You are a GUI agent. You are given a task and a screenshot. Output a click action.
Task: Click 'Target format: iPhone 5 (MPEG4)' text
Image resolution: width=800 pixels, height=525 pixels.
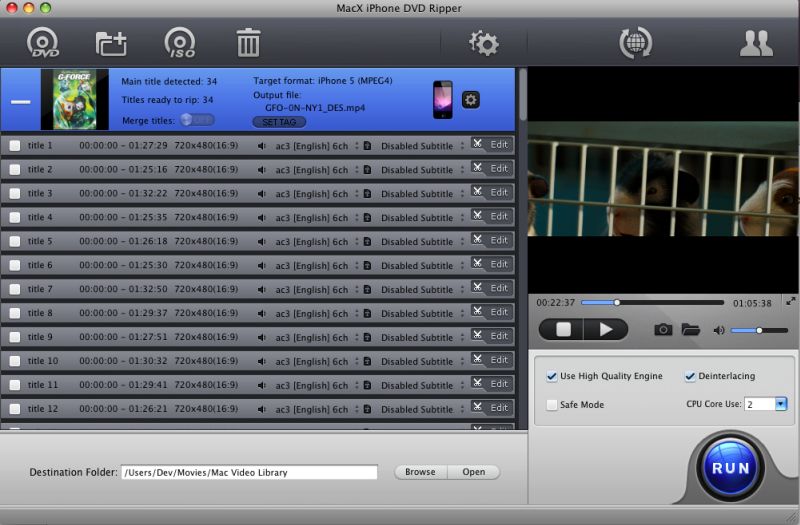click(x=322, y=81)
